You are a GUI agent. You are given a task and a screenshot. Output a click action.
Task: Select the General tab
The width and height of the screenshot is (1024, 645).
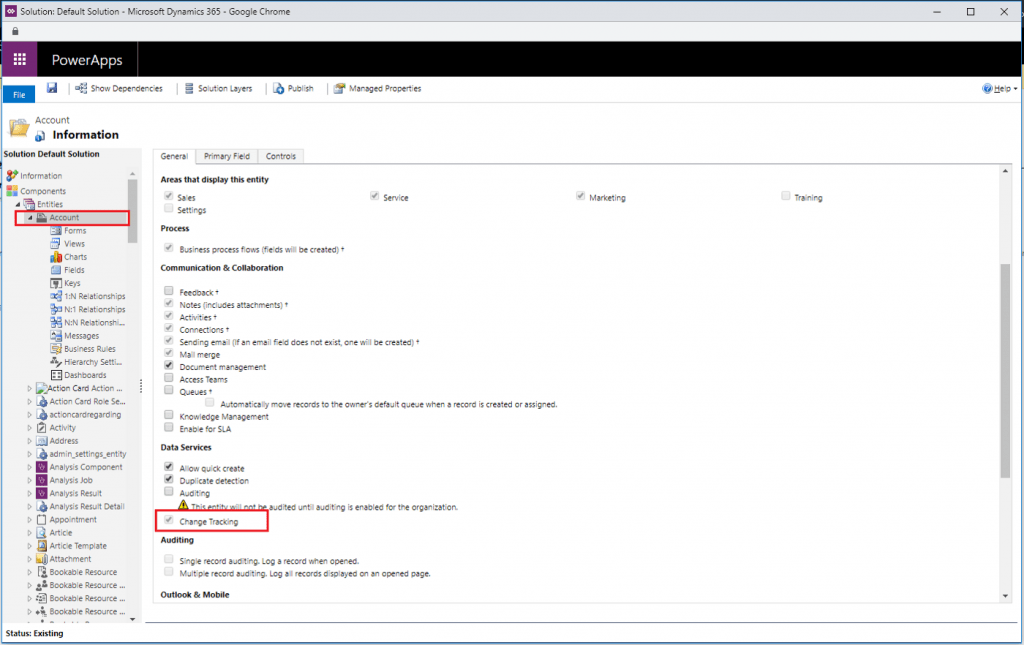click(x=174, y=157)
